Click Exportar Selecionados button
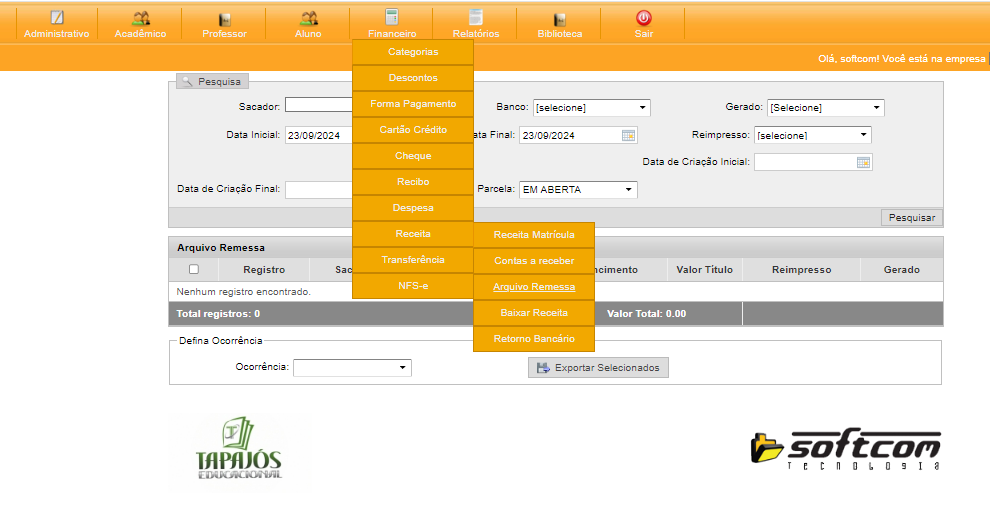 (x=598, y=368)
